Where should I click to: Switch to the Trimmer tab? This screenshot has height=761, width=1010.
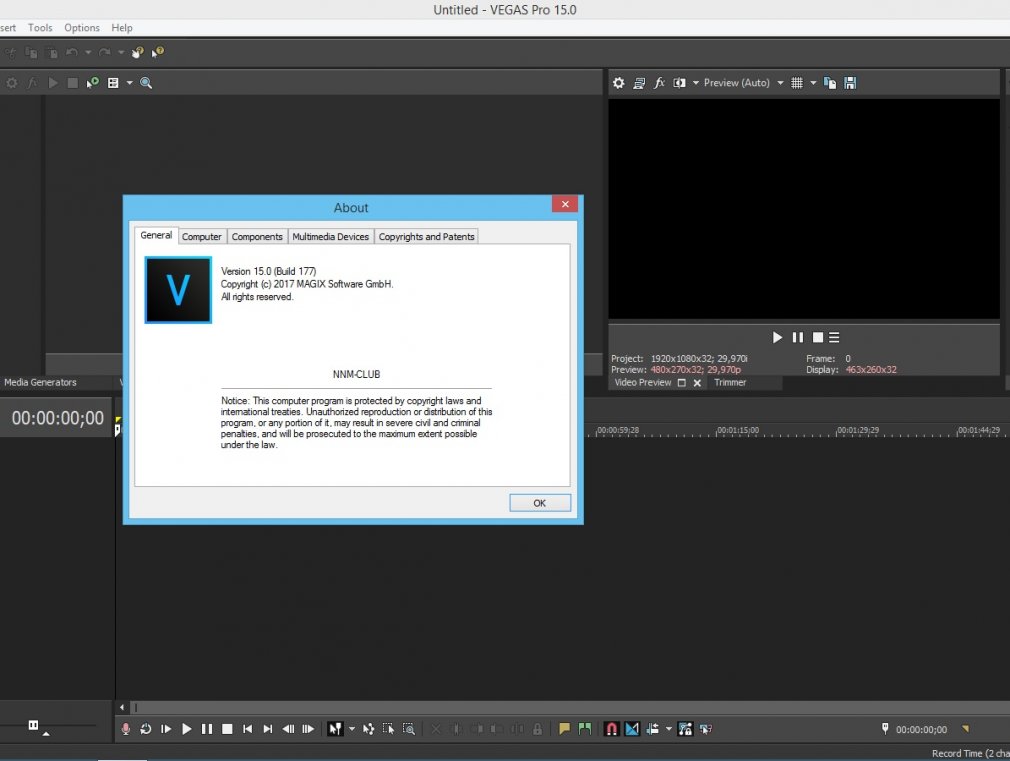point(730,382)
